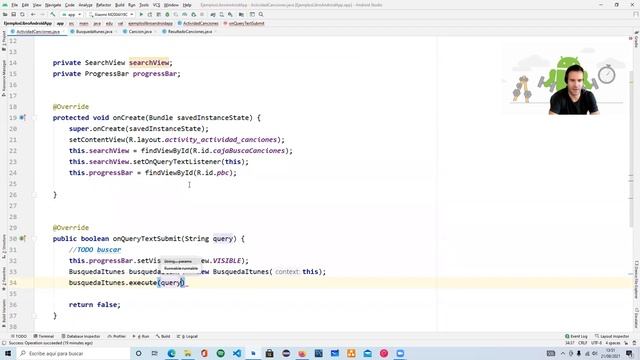Image resolution: width=640 pixels, height=360 pixels.
Task: Open the app run configuration dropdown
Action: click(71, 14)
